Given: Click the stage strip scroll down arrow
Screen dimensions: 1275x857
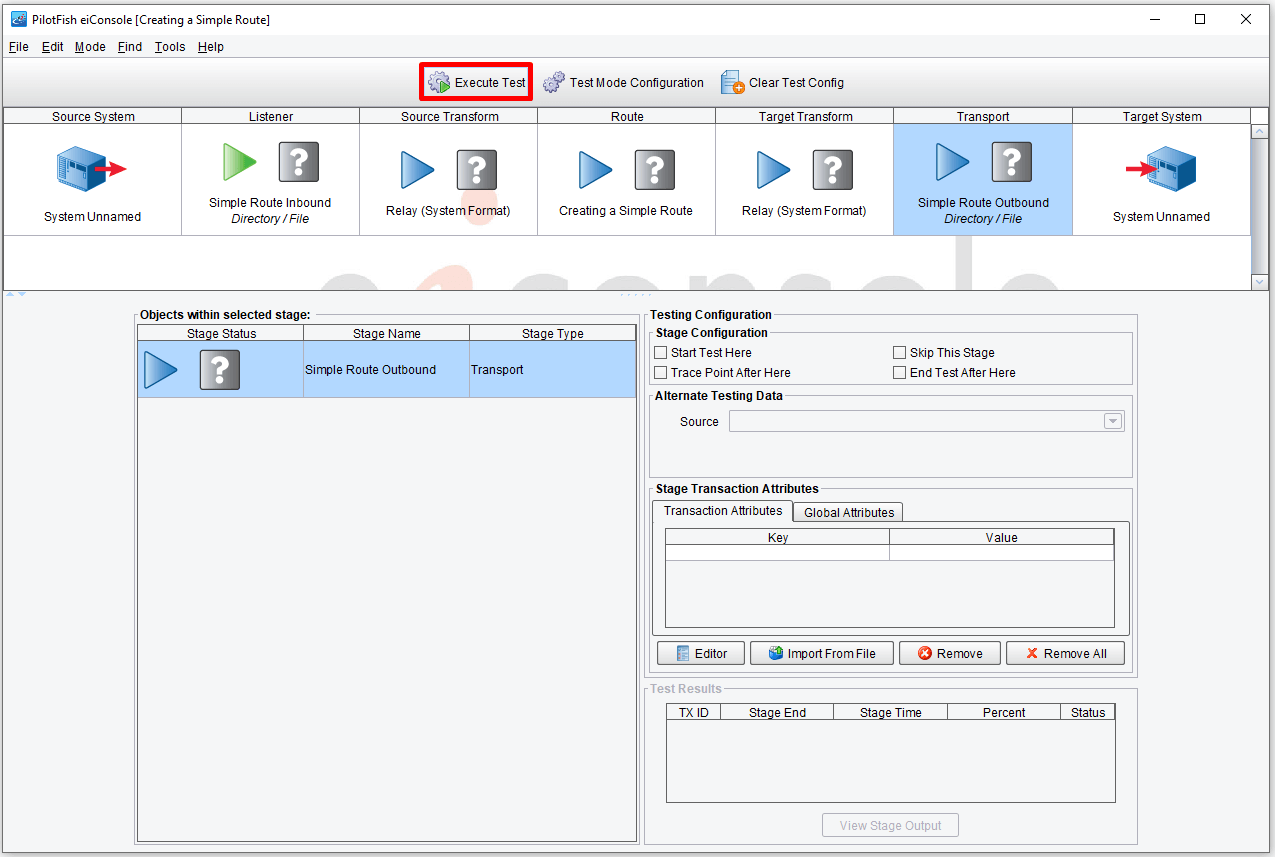Looking at the screenshot, I should tap(1260, 282).
